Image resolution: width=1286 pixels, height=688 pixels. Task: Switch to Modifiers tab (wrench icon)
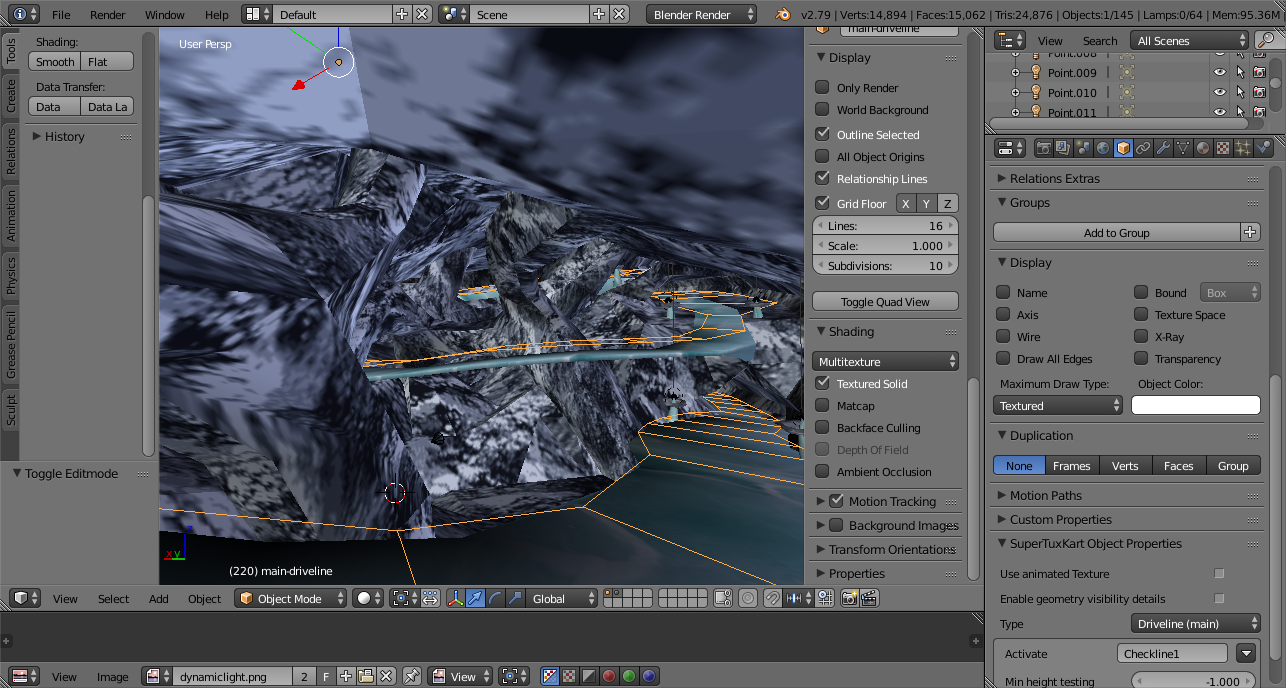tap(1163, 148)
